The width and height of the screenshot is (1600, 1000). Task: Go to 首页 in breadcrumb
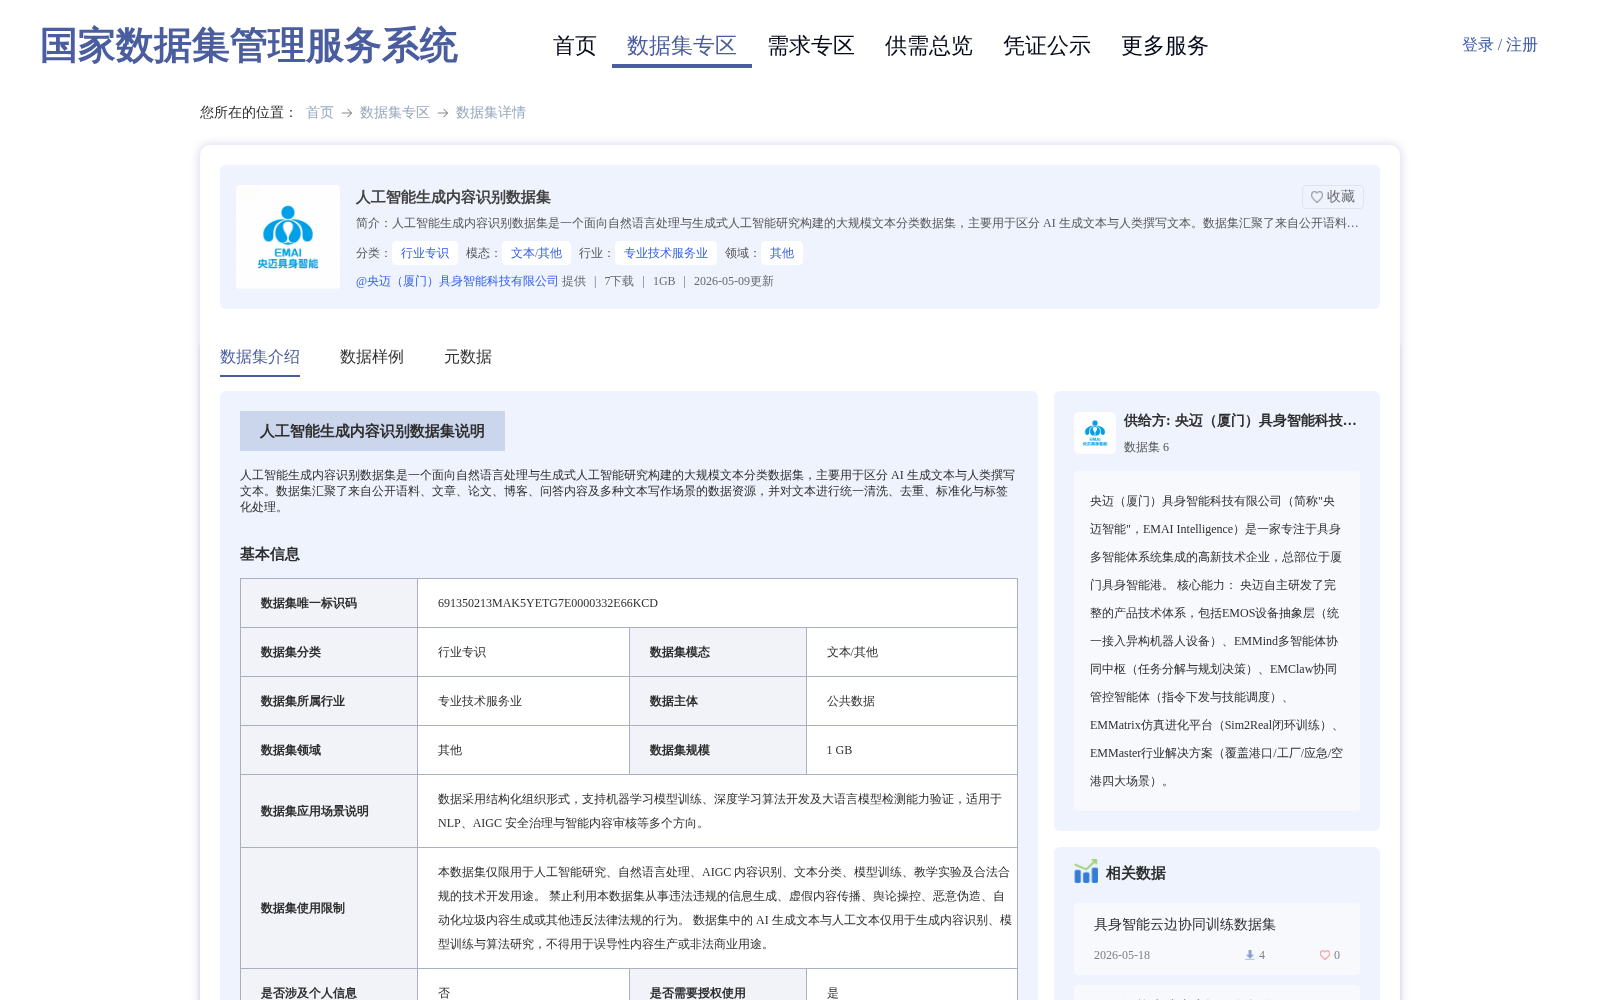click(320, 113)
